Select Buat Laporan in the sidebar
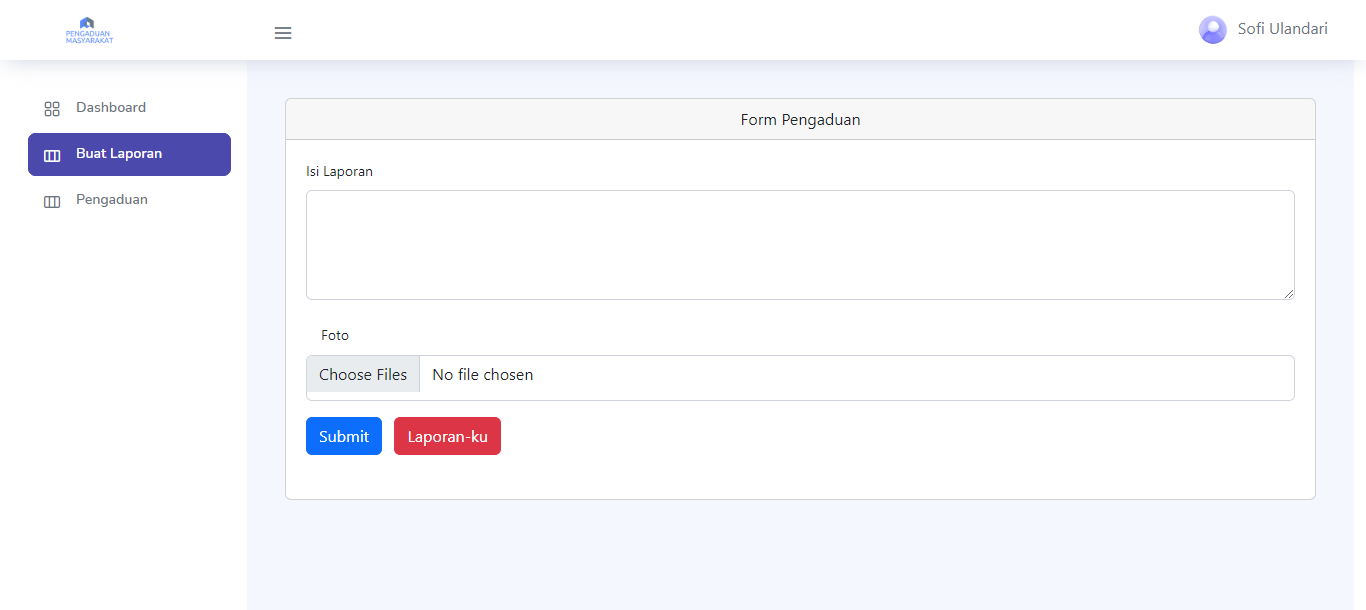The image size is (1366, 610). 119,154
